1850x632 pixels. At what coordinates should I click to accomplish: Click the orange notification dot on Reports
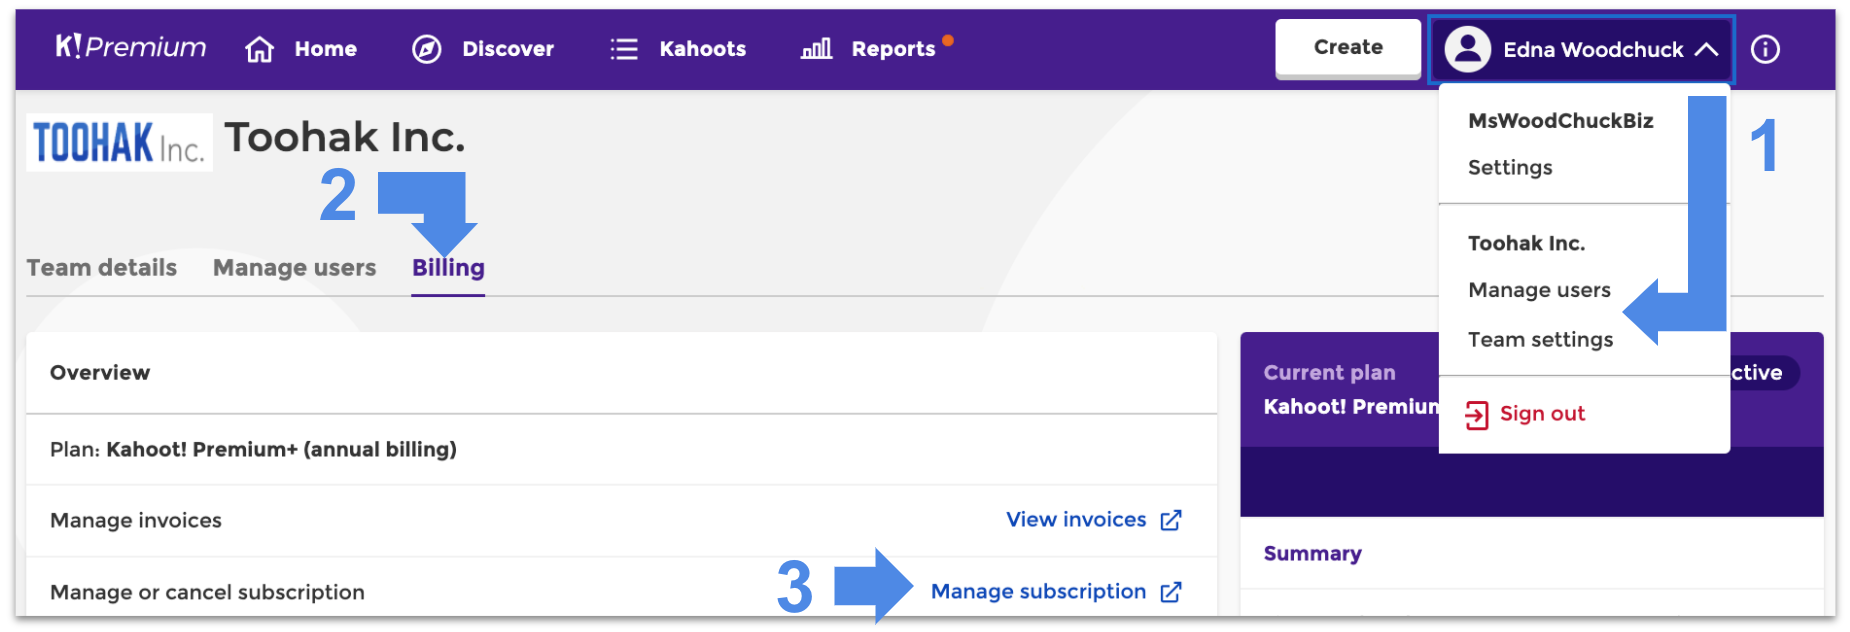[x=948, y=41]
